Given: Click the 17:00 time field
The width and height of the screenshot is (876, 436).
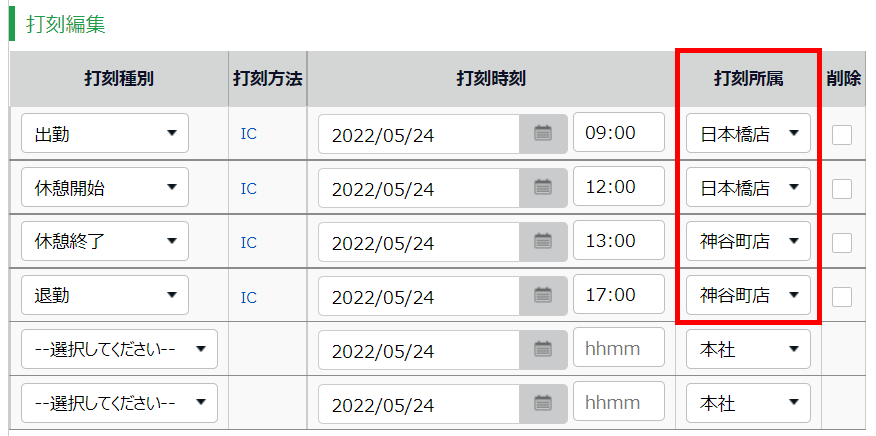Looking at the screenshot, I should [x=619, y=294].
